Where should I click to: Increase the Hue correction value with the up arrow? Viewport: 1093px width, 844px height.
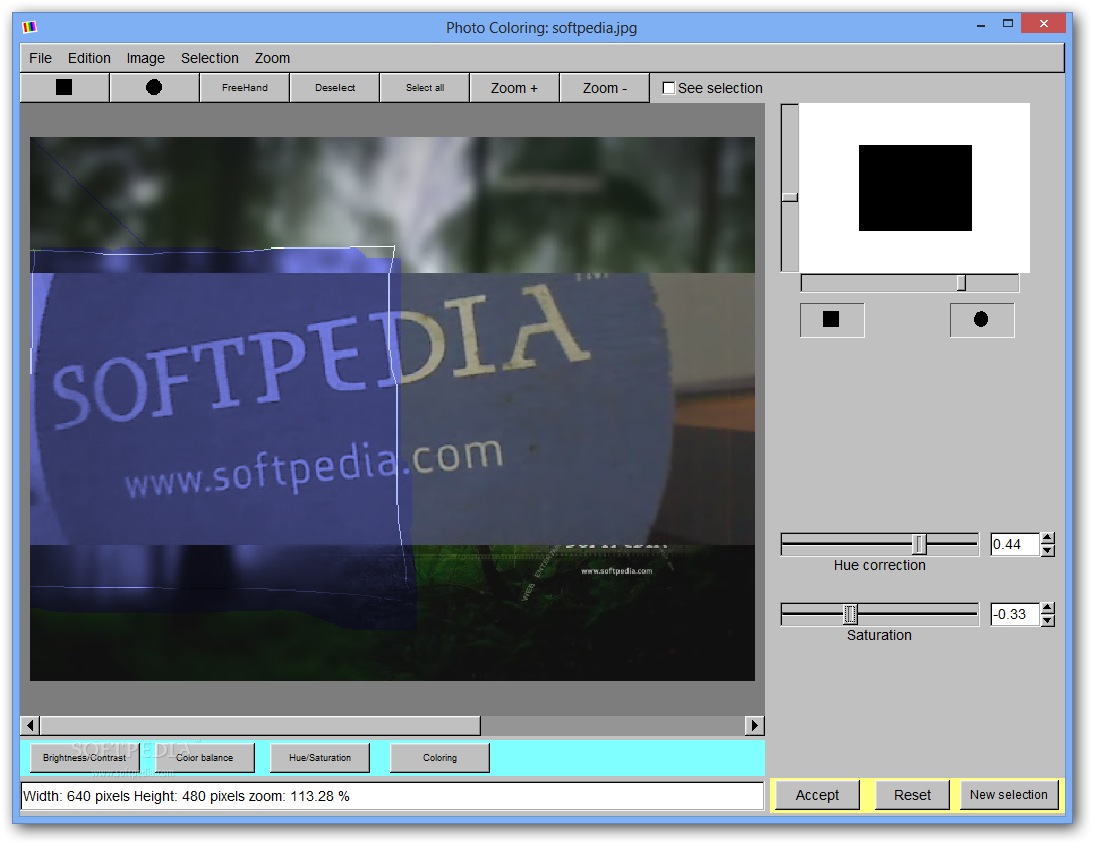1047,538
